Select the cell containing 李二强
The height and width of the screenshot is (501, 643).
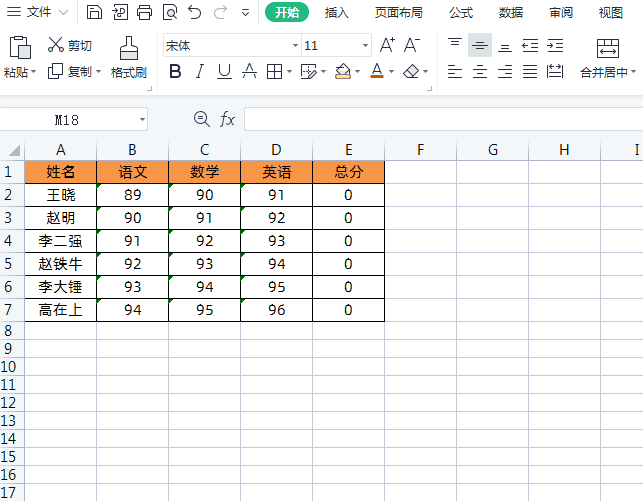click(61, 241)
